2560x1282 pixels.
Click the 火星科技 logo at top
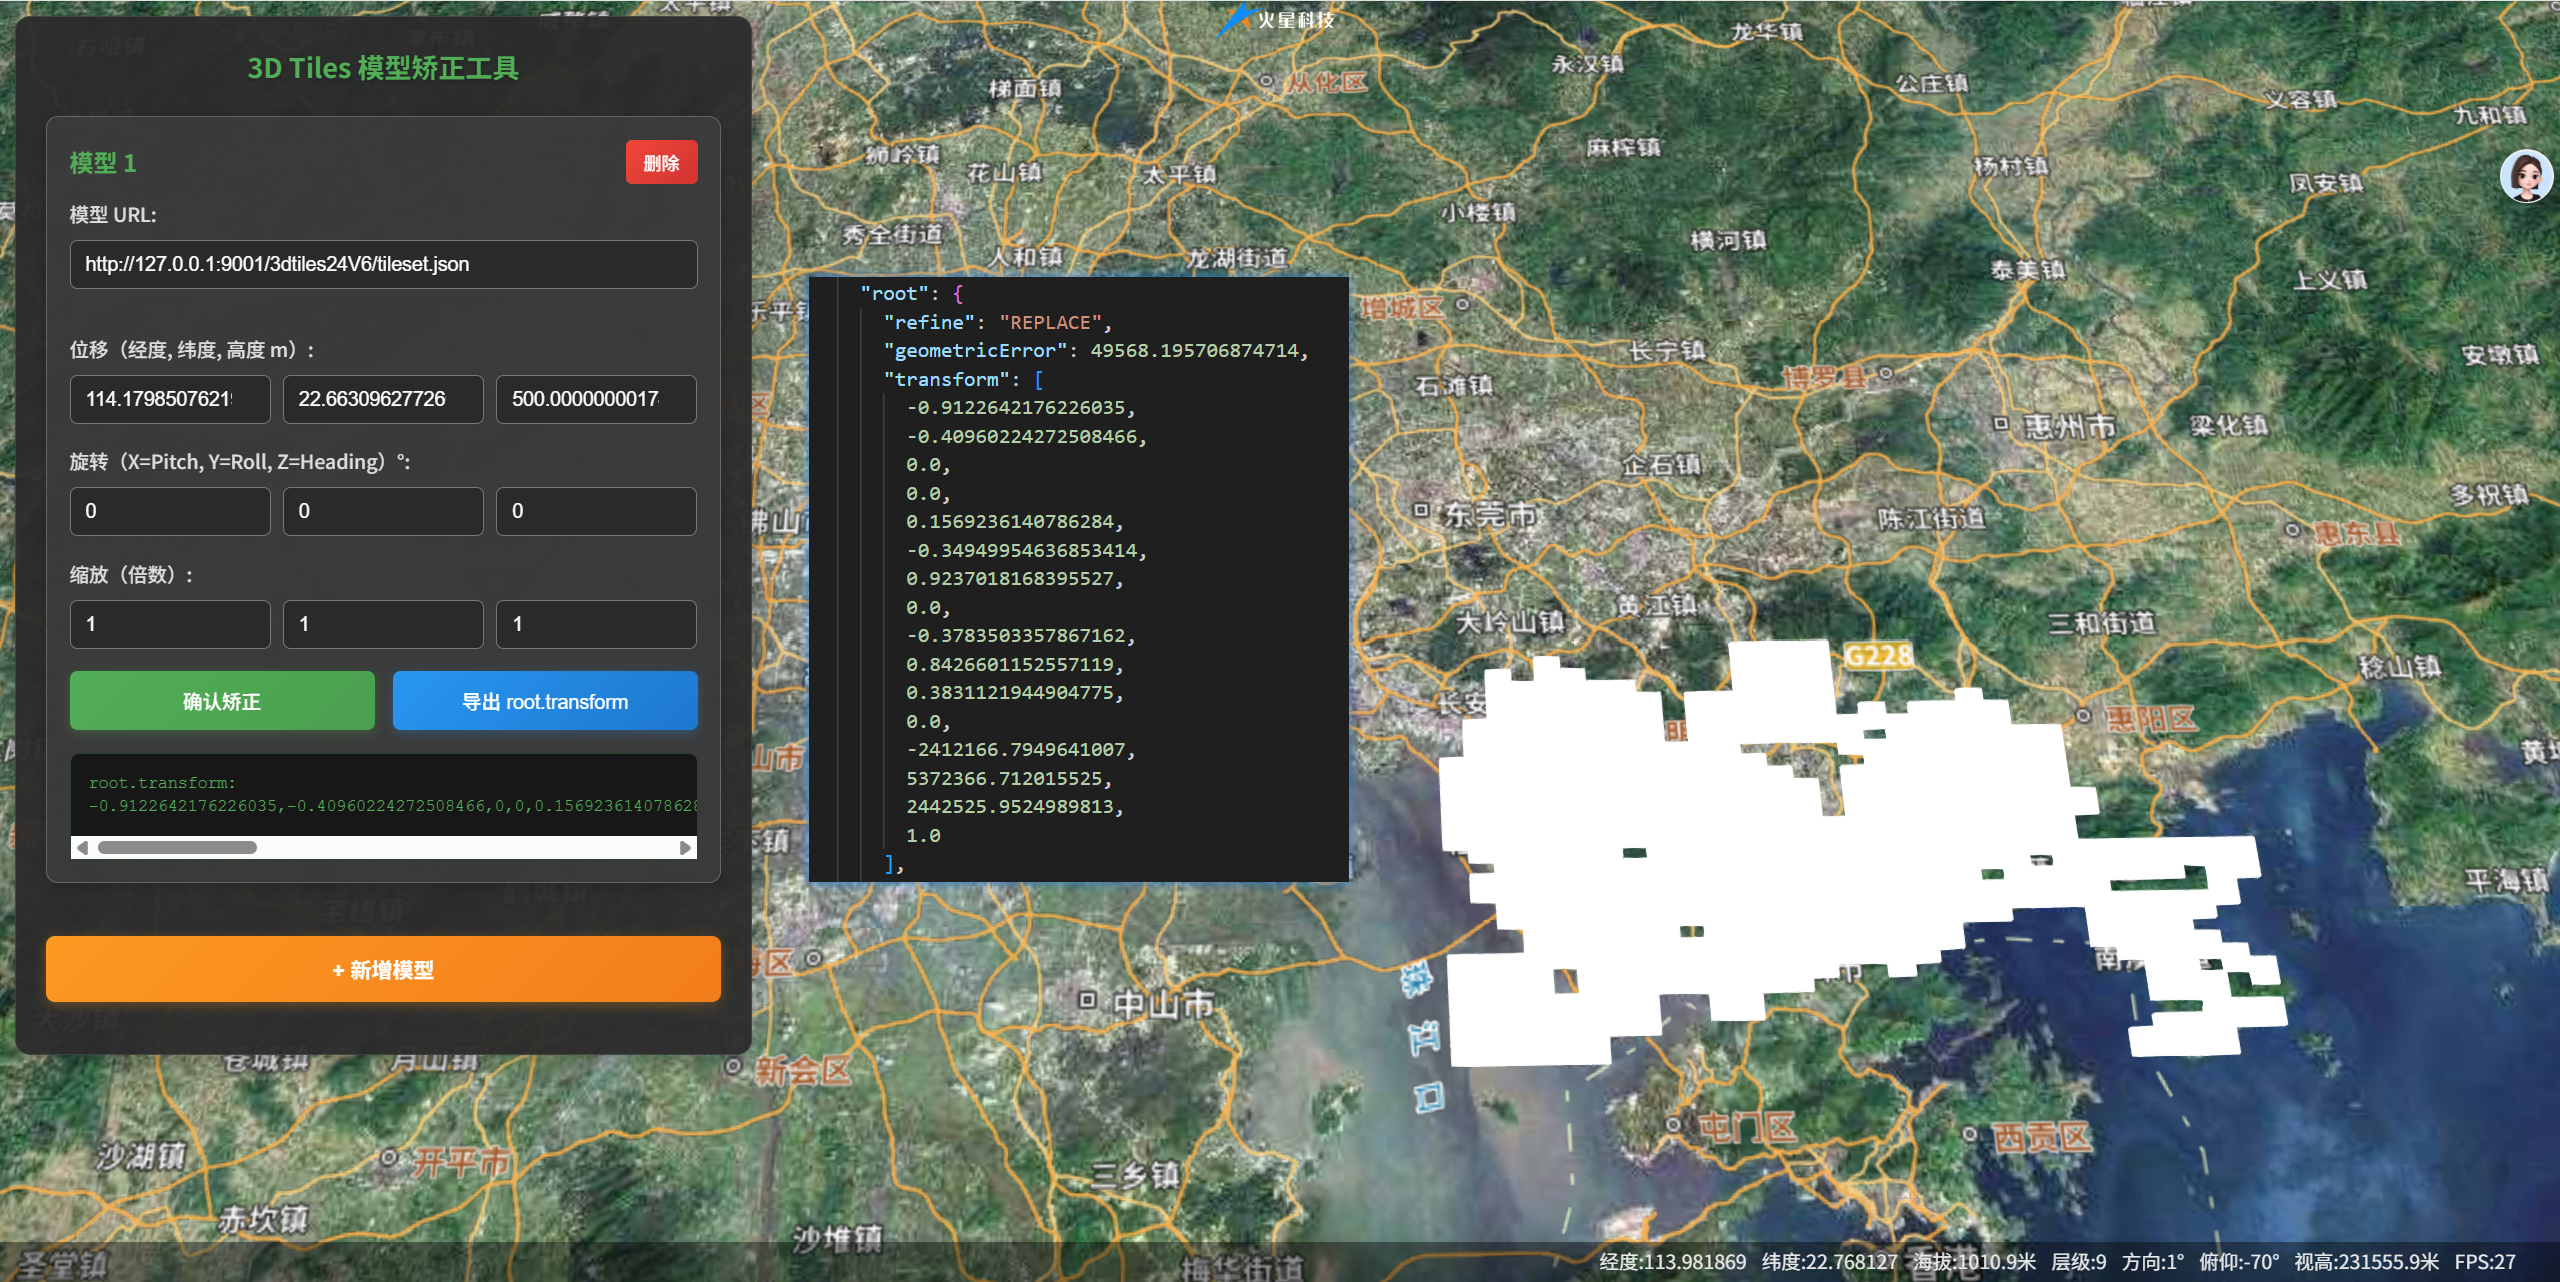[x=1277, y=19]
